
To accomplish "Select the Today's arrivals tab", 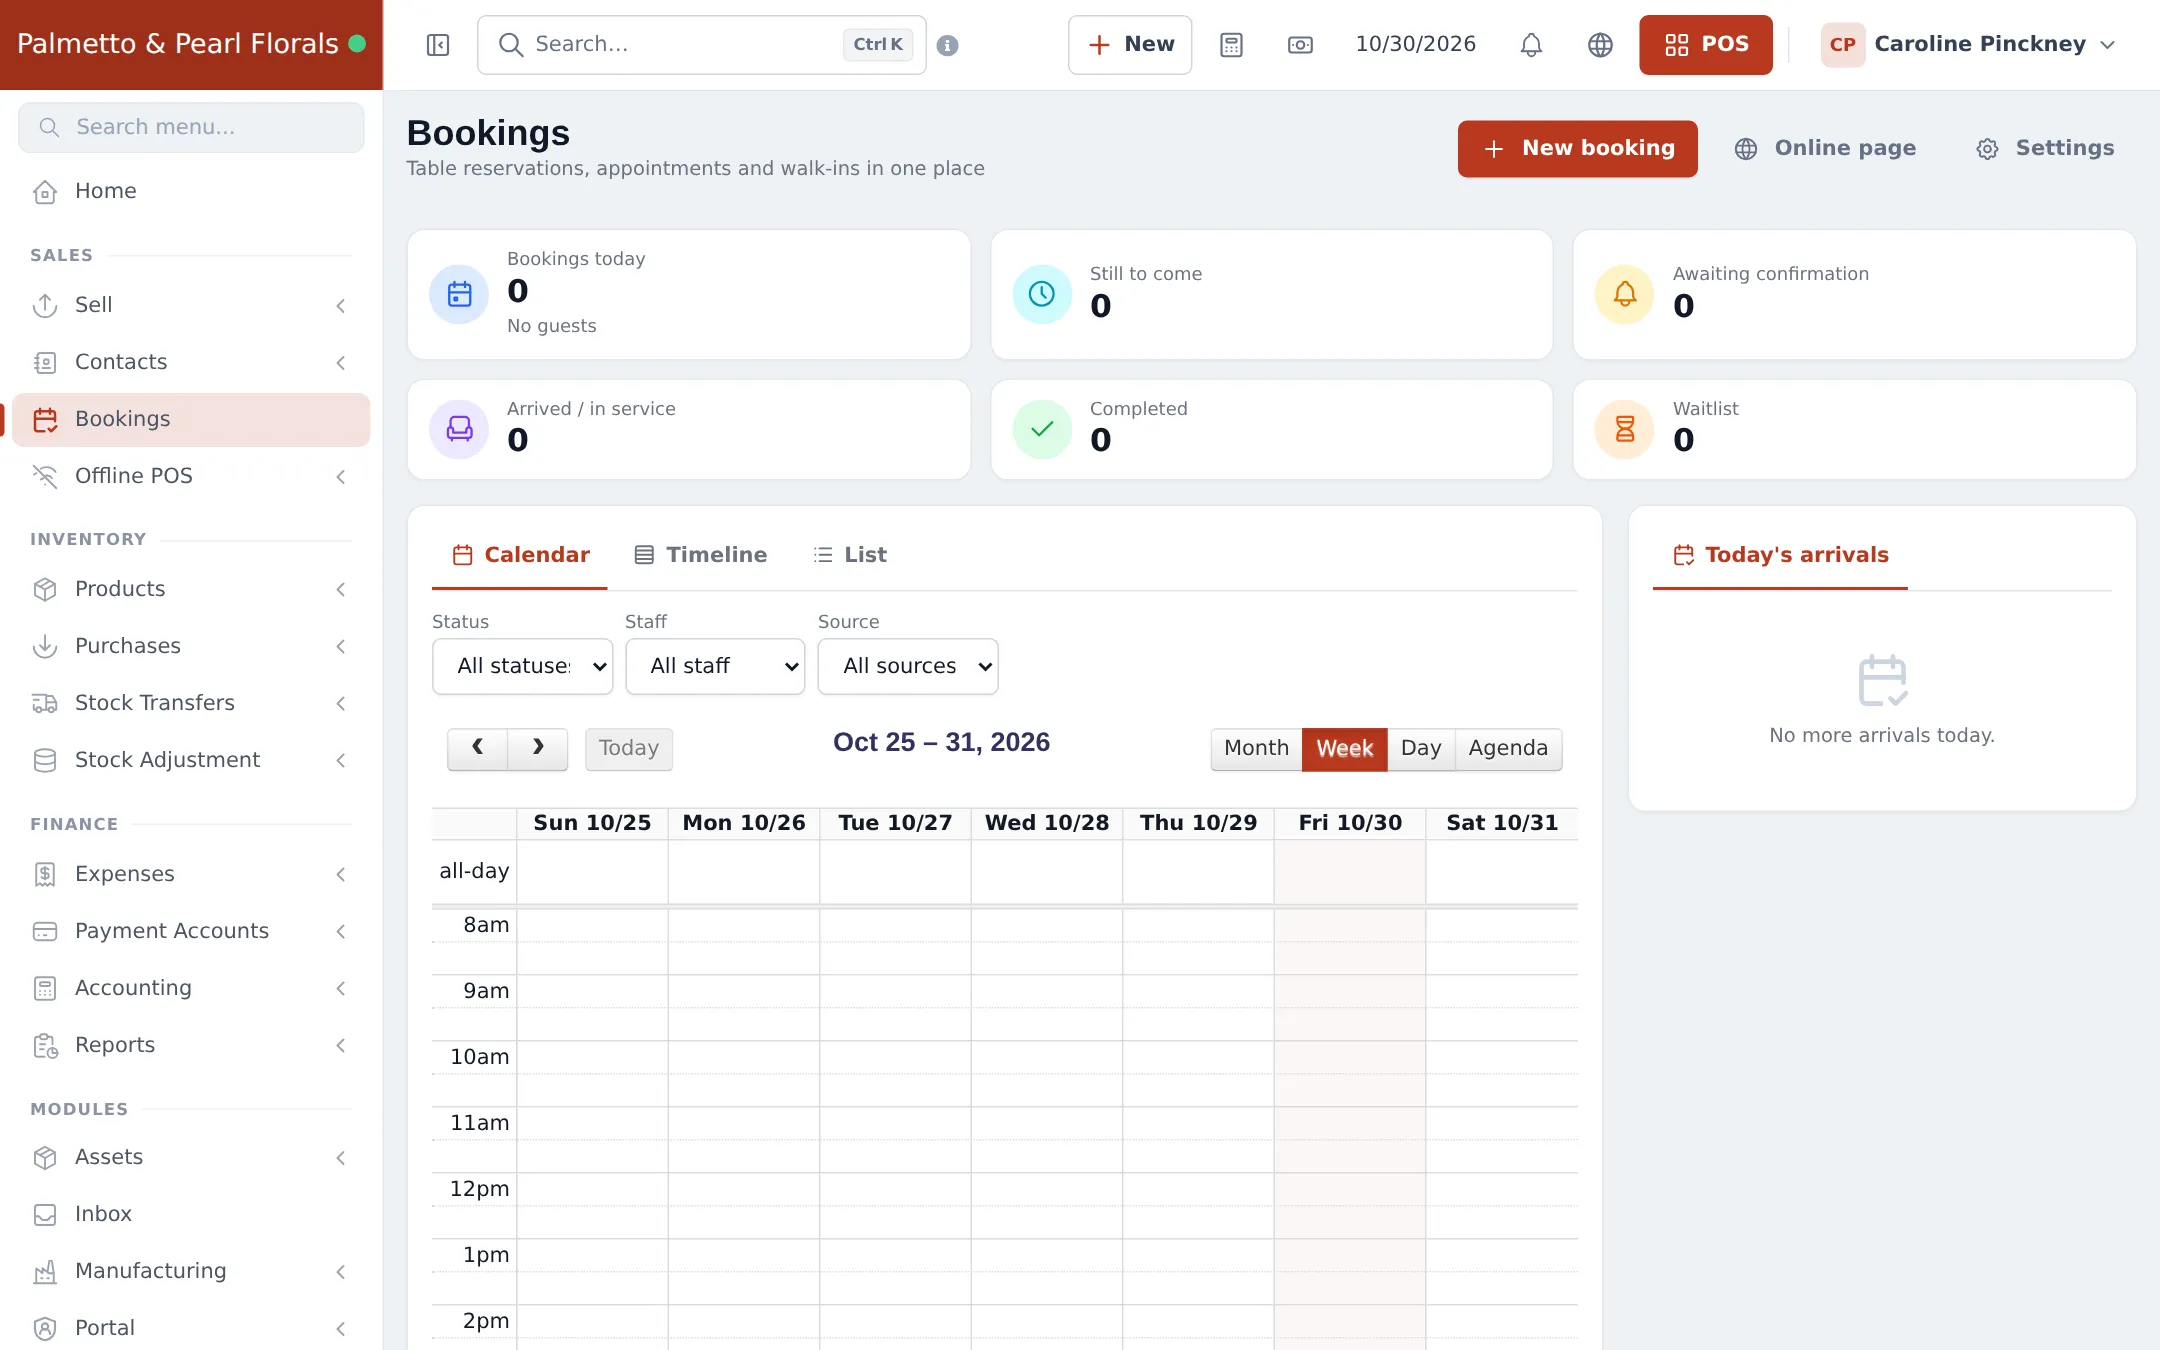I will [x=1780, y=555].
